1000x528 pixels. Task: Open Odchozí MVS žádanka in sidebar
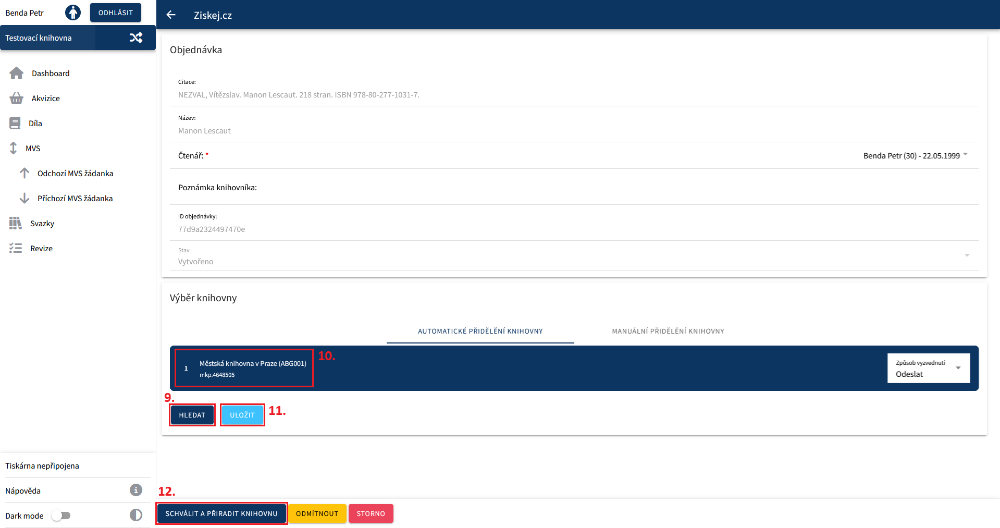(x=75, y=173)
